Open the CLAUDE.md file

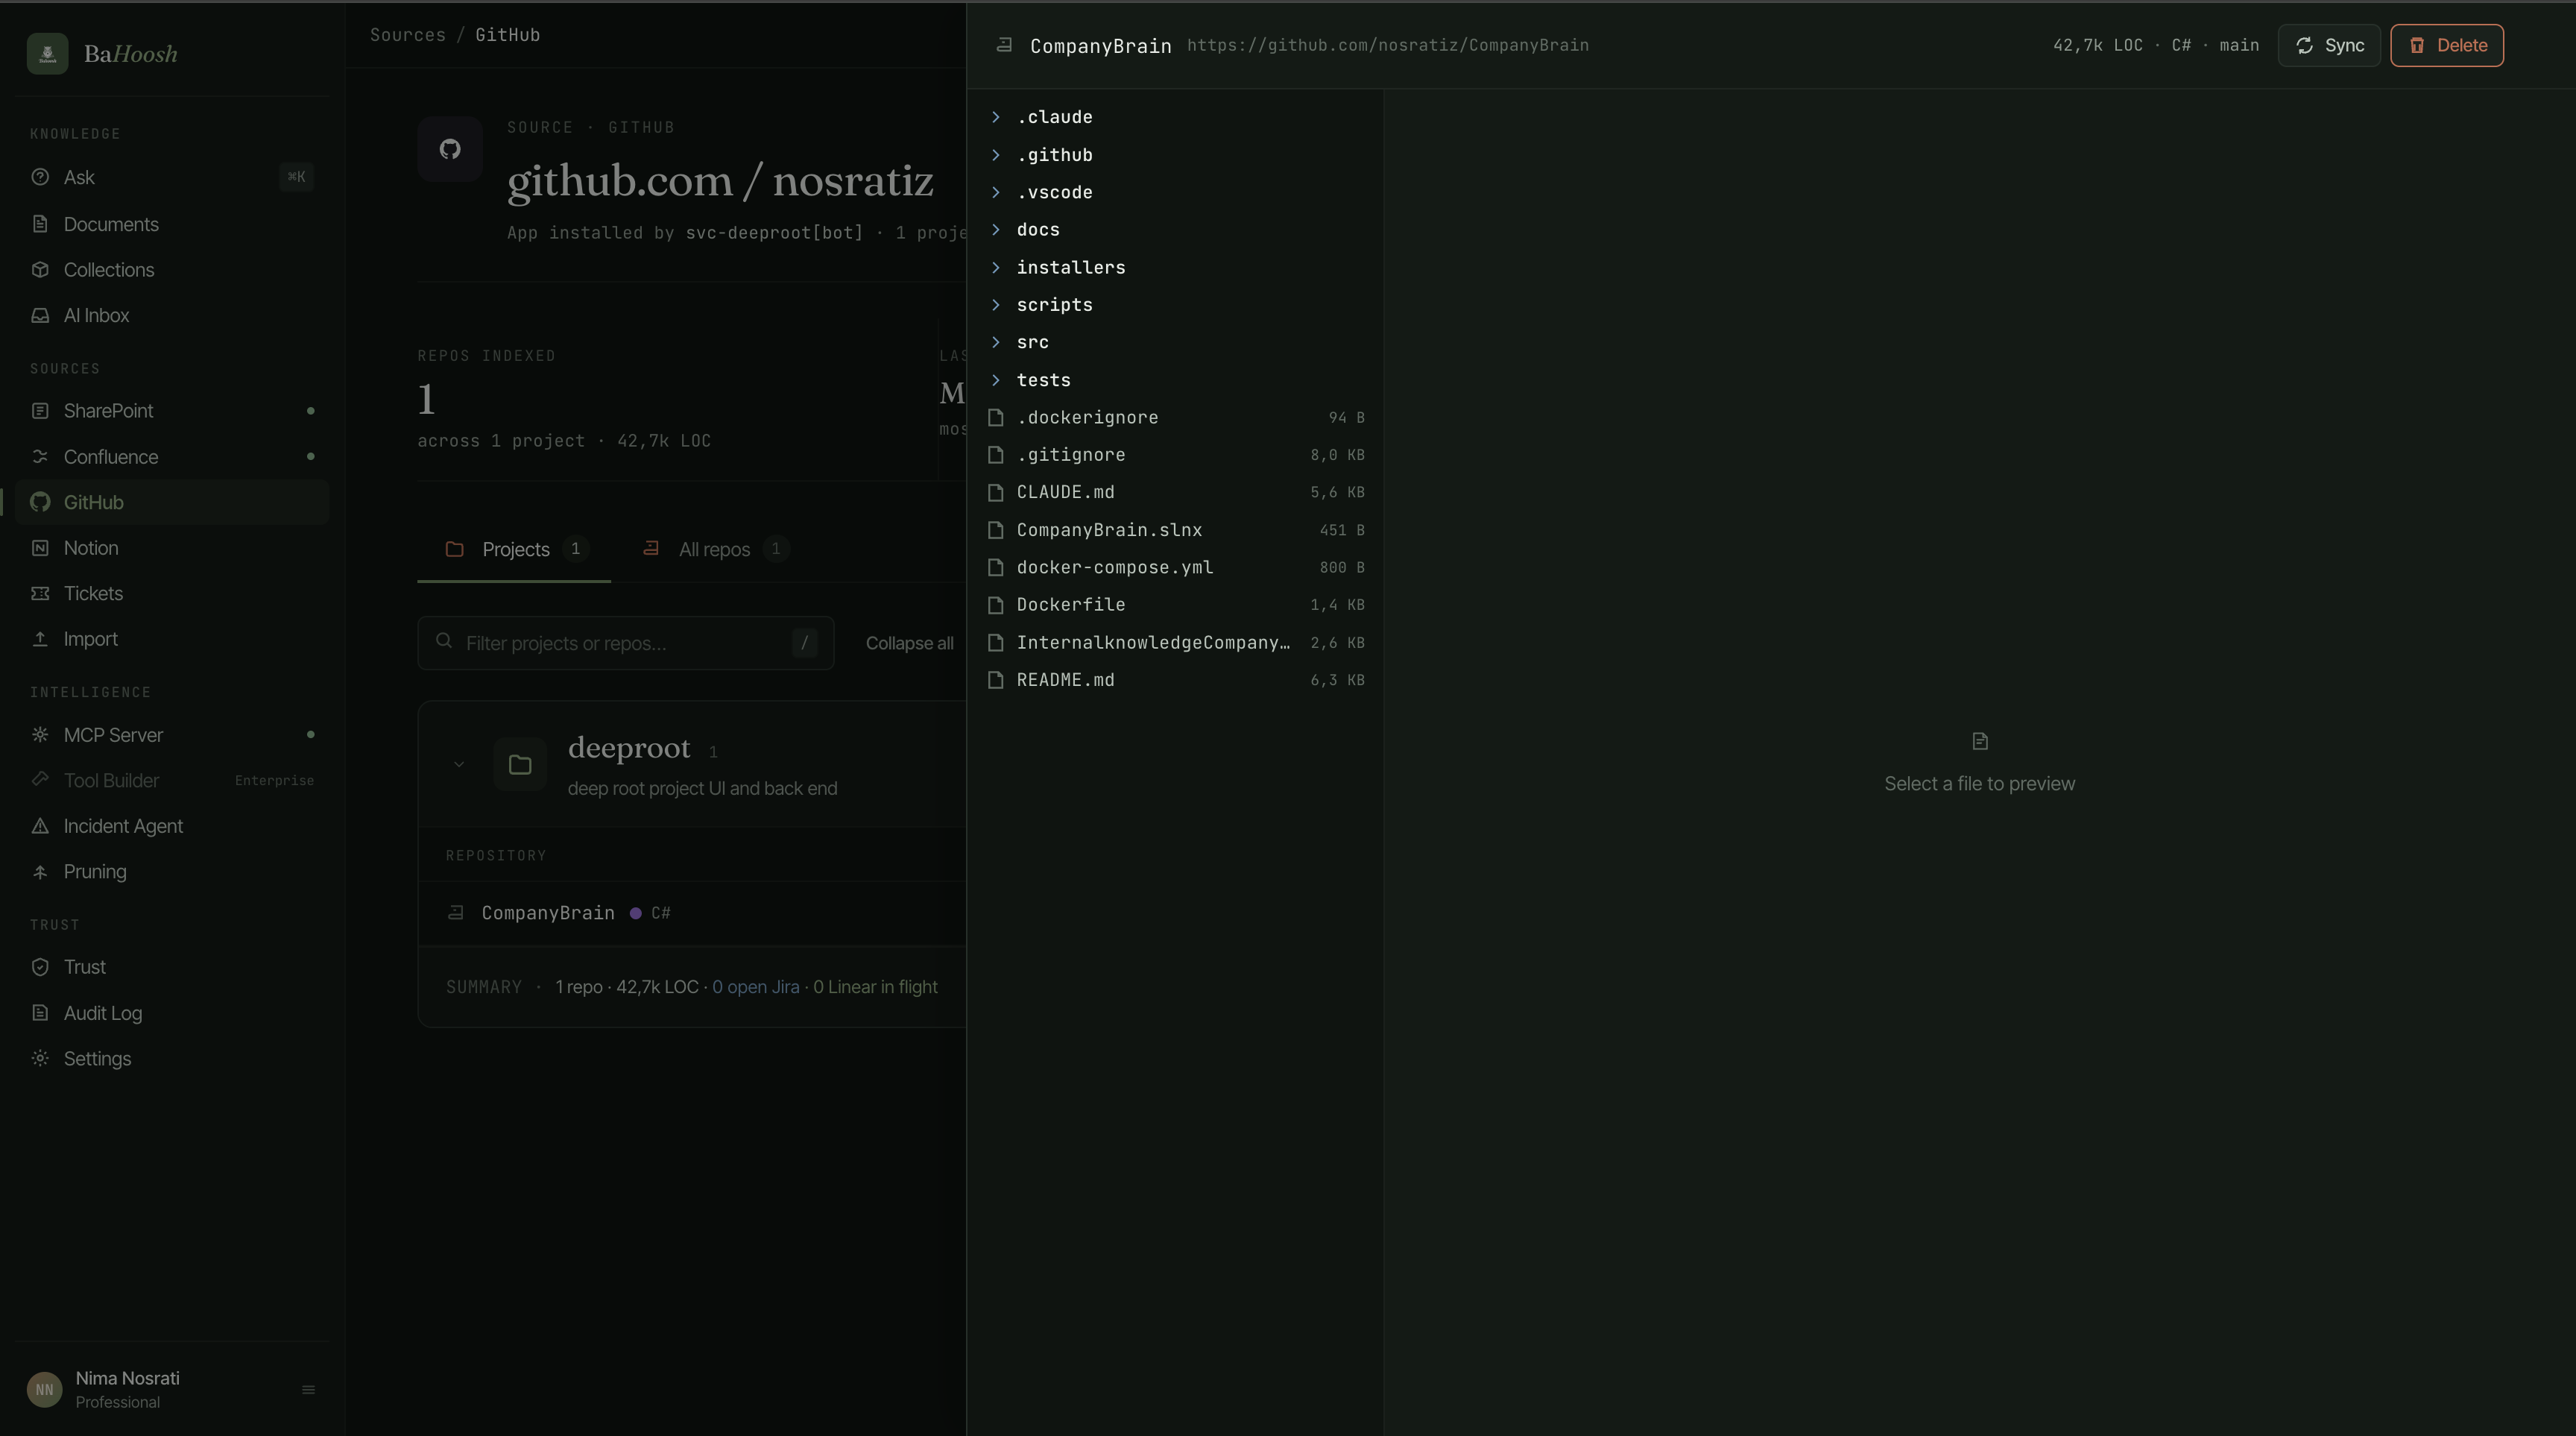(x=1175, y=492)
